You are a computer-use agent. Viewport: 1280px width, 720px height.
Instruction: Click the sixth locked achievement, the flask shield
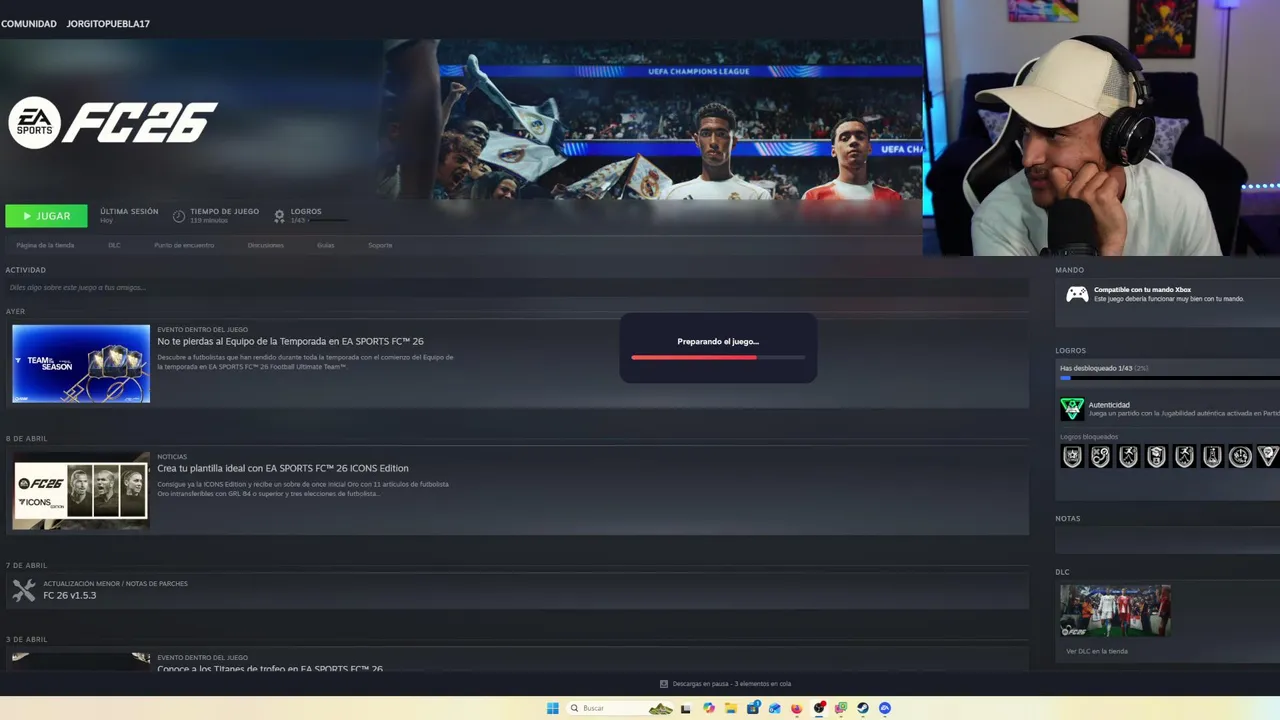coord(1212,457)
